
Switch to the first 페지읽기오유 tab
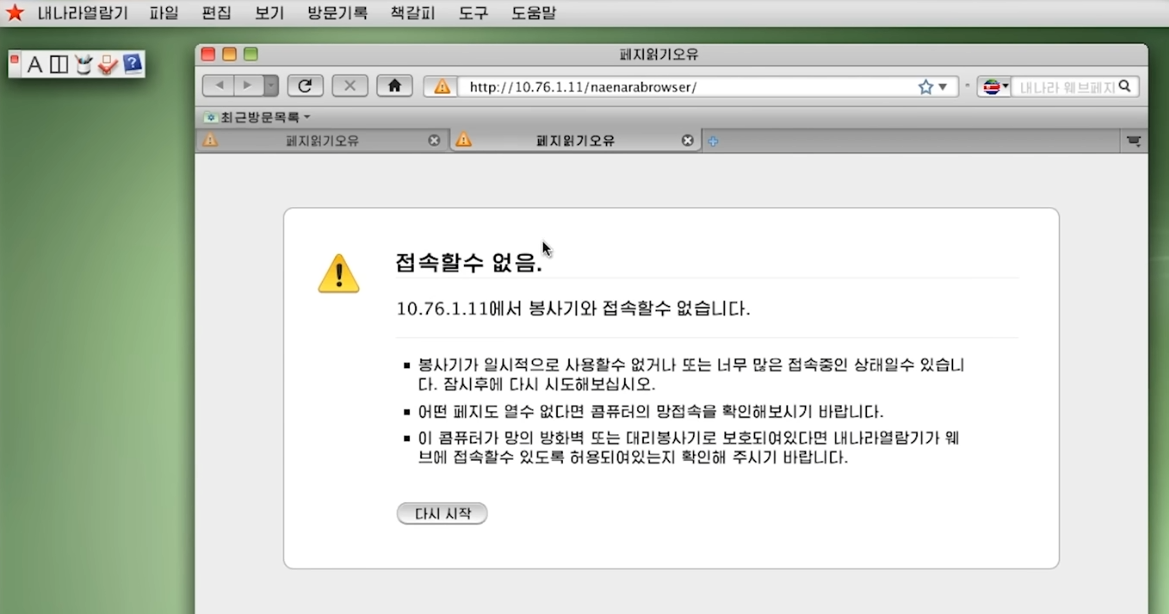[x=322, y=141]
